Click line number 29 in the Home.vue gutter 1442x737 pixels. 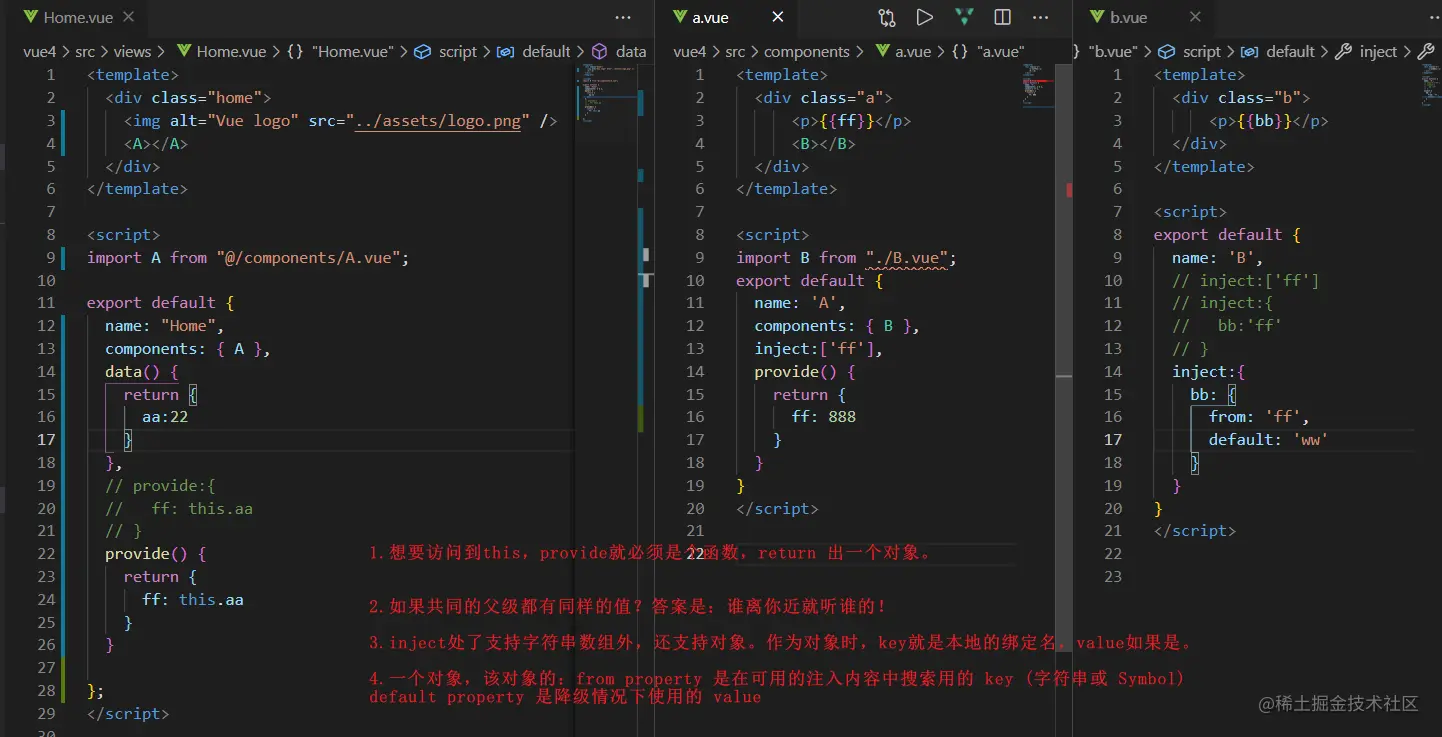(46, 713)
